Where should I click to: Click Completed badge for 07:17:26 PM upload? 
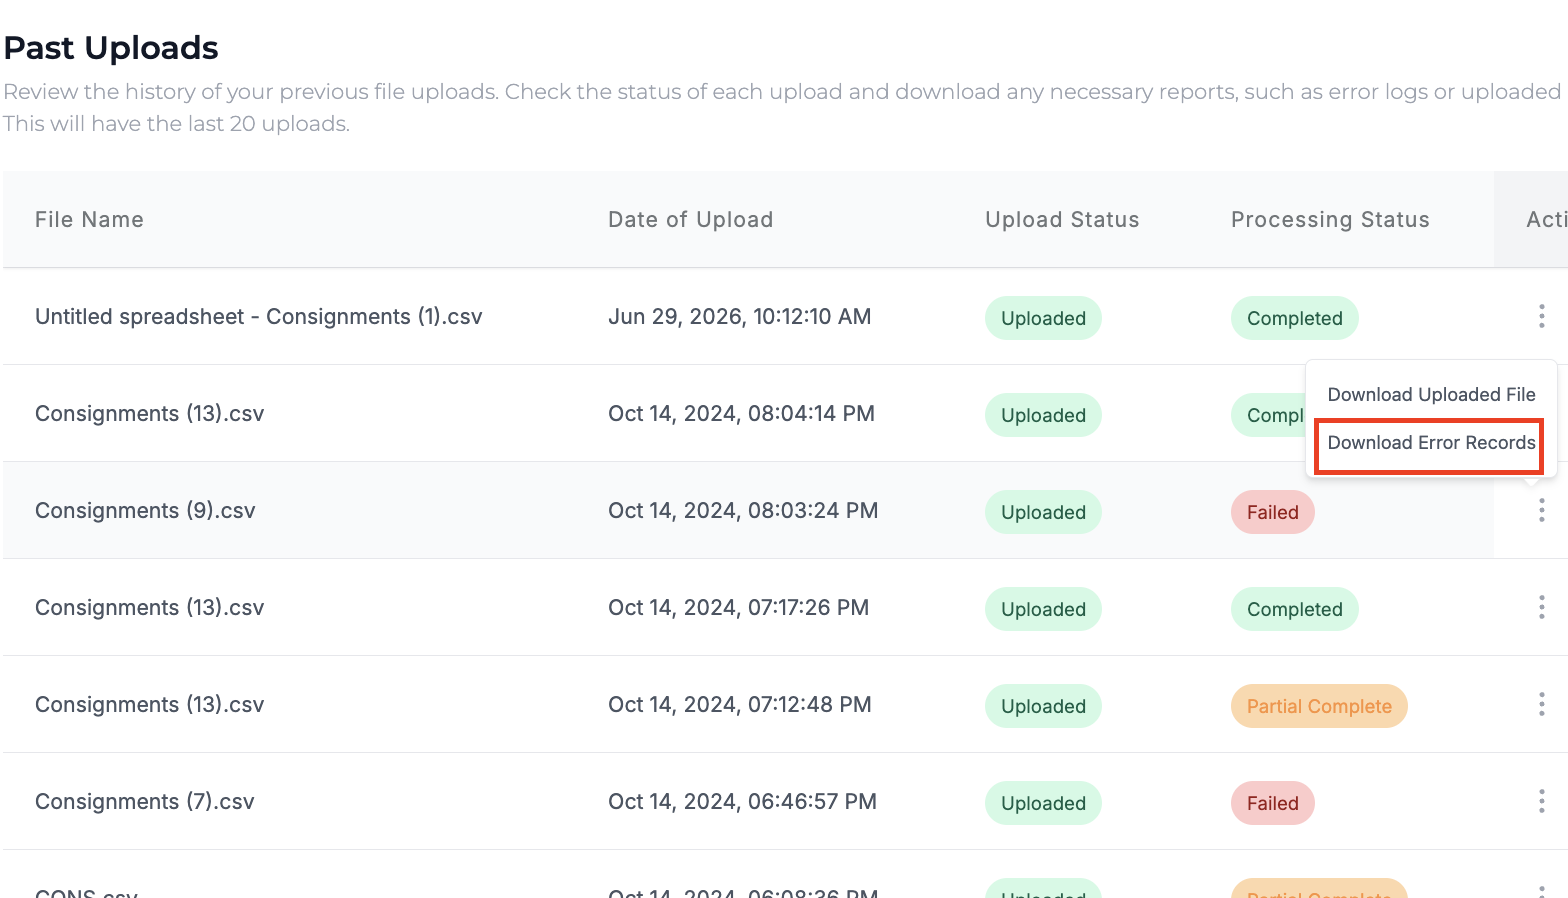(x=1294, y=609)
